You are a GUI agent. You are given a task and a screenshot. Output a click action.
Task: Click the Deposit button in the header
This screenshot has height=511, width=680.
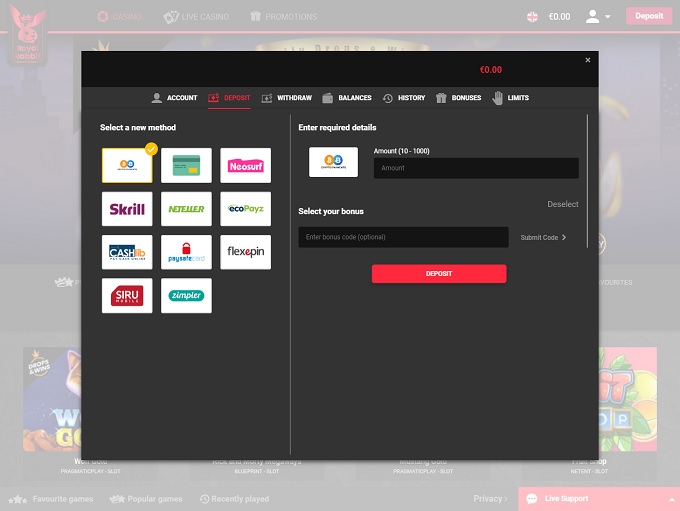tap(649, 16)
